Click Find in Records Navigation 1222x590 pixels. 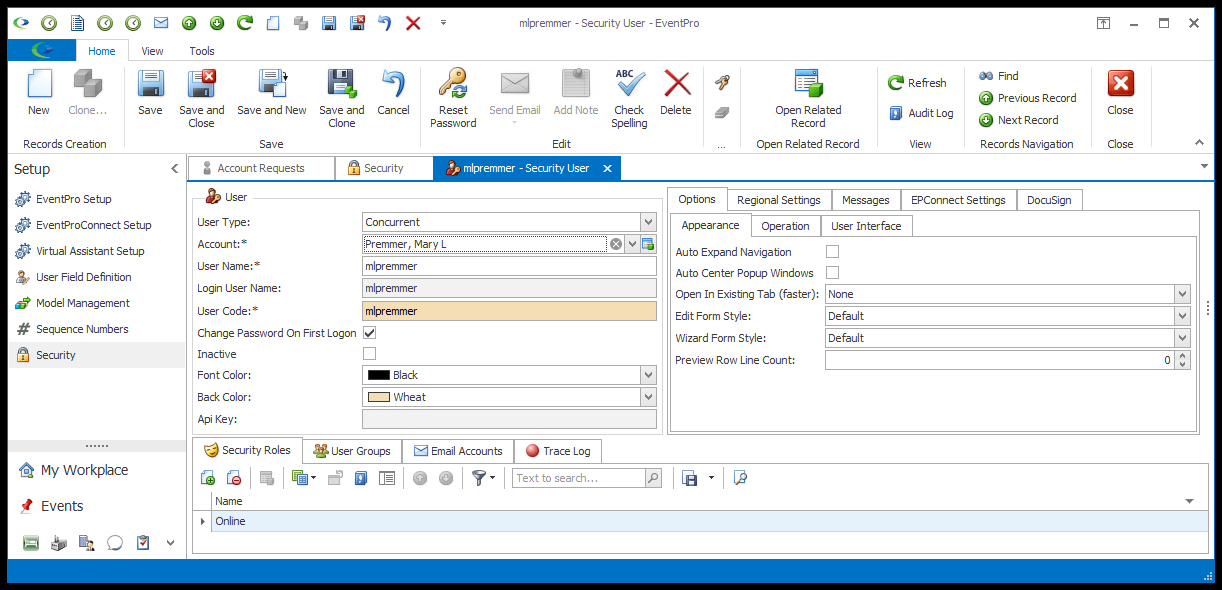tap(998, 76)
